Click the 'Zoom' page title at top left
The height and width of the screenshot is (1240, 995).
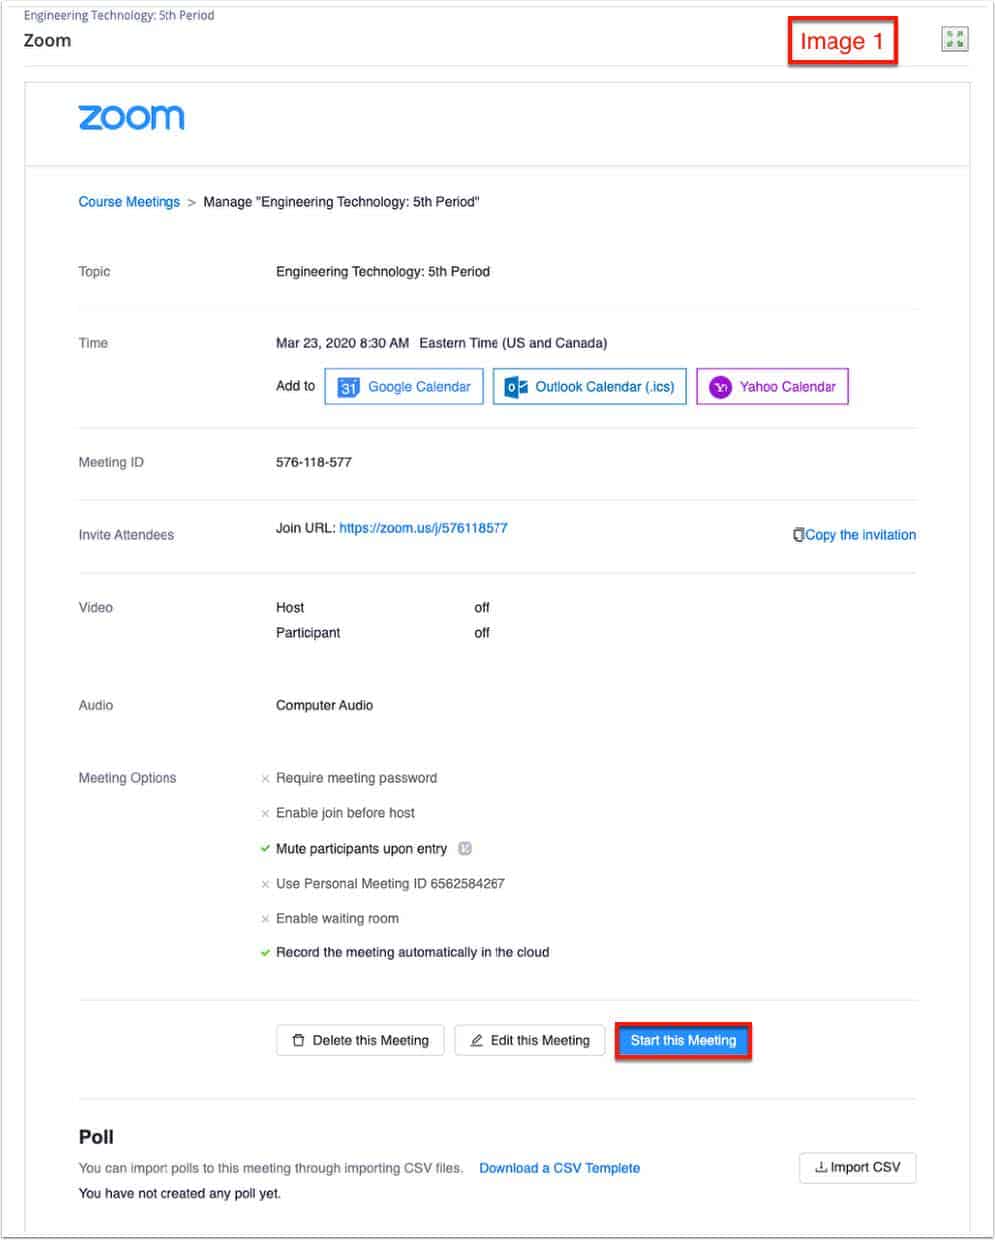47,41
